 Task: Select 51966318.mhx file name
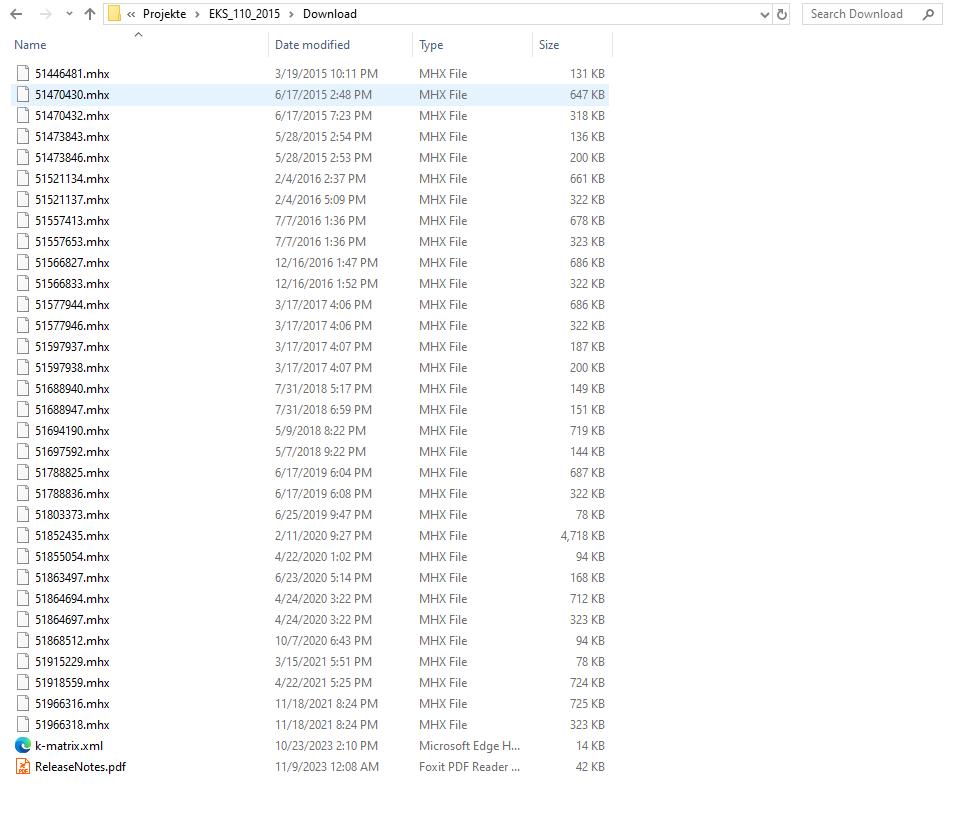(x=72, y=726)
